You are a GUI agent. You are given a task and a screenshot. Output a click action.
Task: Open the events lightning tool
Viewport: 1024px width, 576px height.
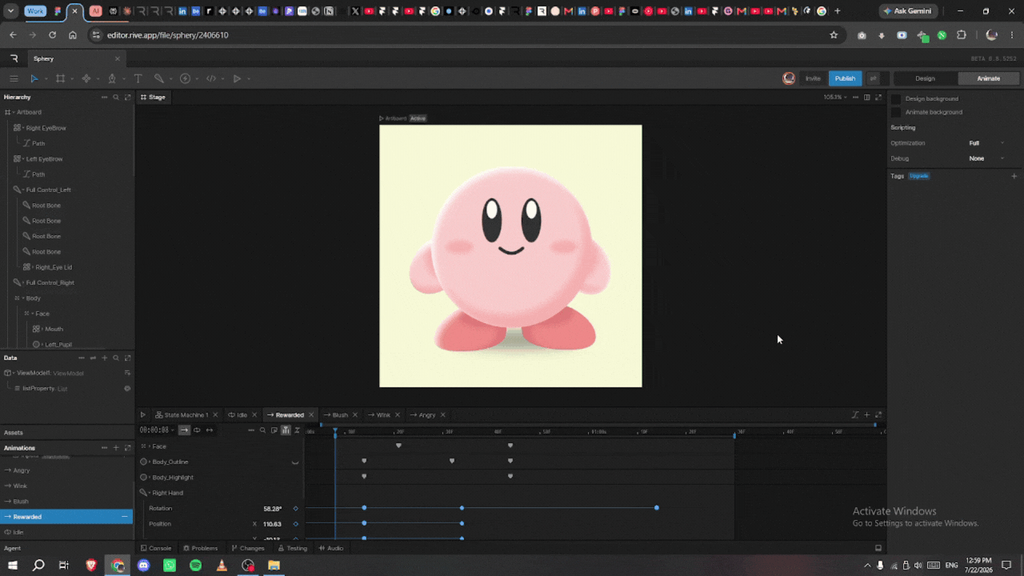185,78
